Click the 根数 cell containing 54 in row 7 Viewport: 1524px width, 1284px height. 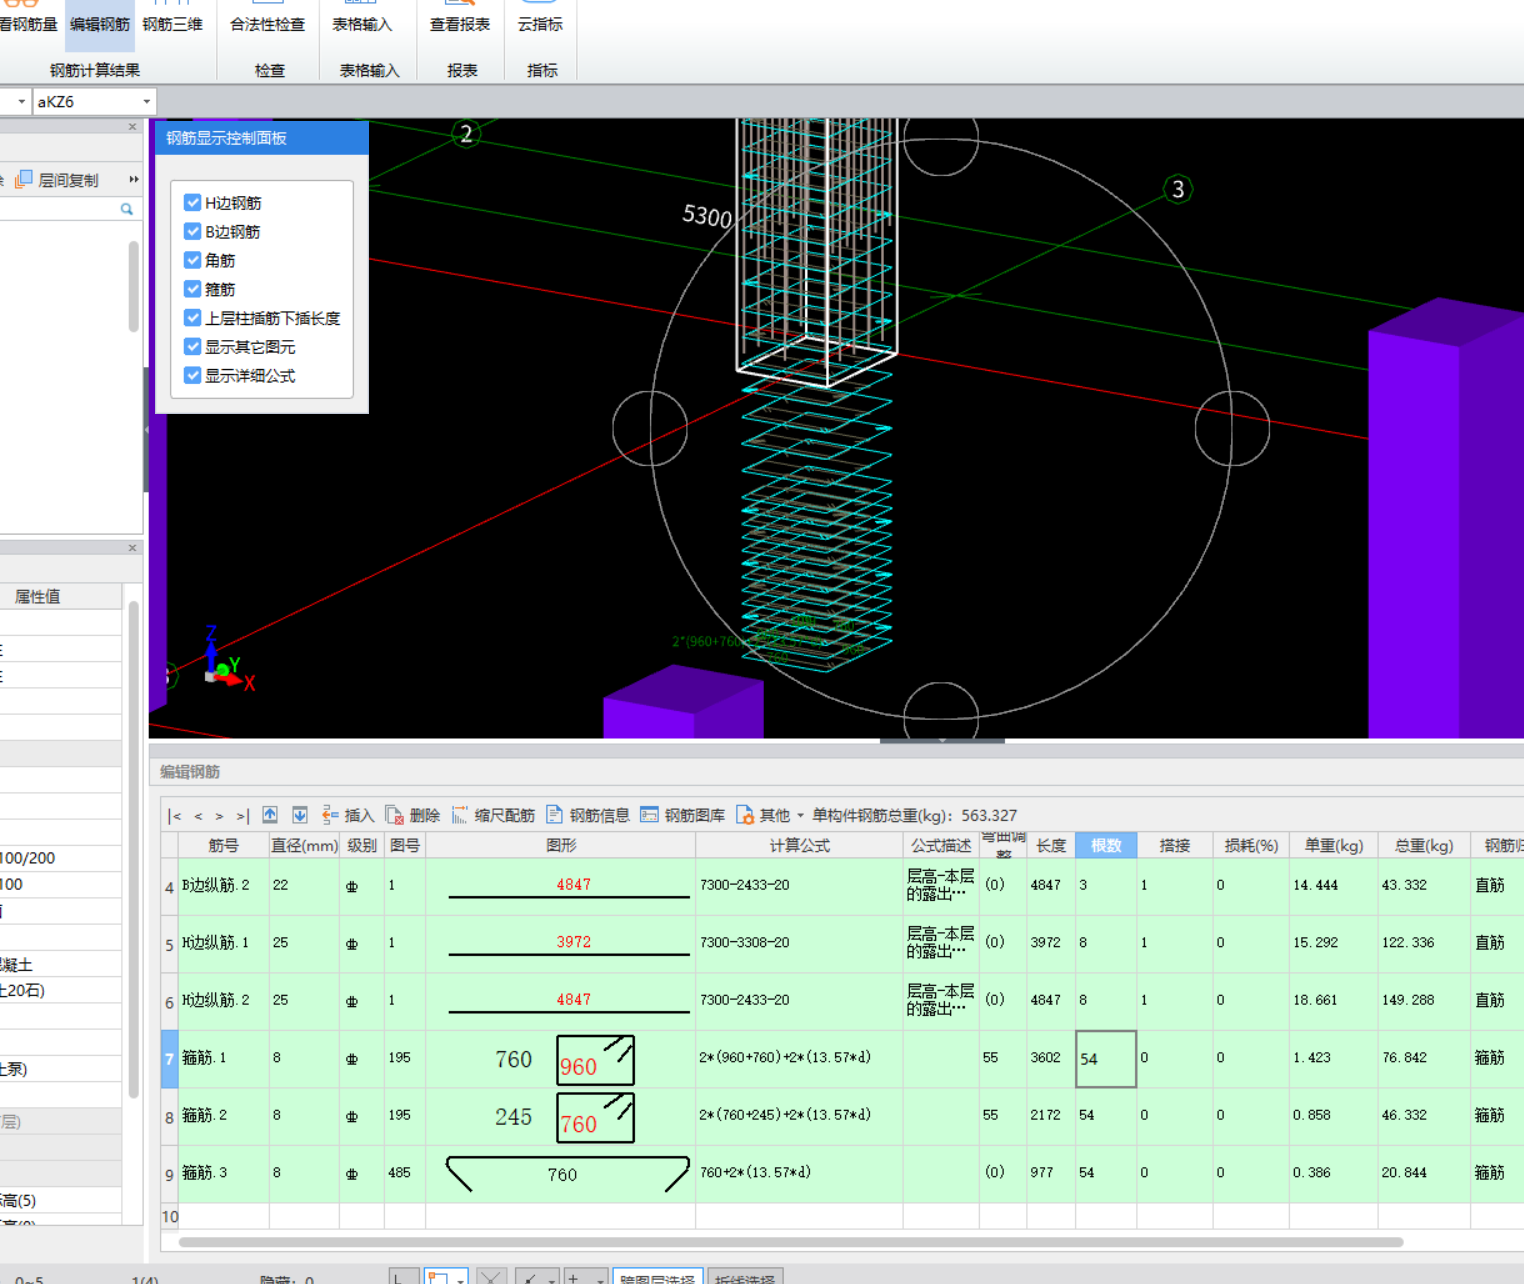[x=1106, y=1059]
